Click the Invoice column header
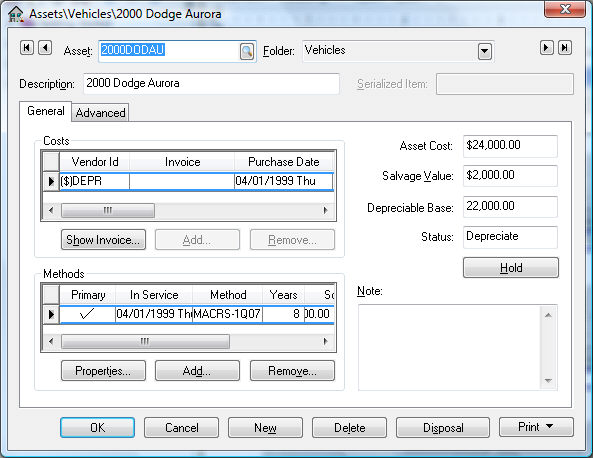 [x=182, y=162]
